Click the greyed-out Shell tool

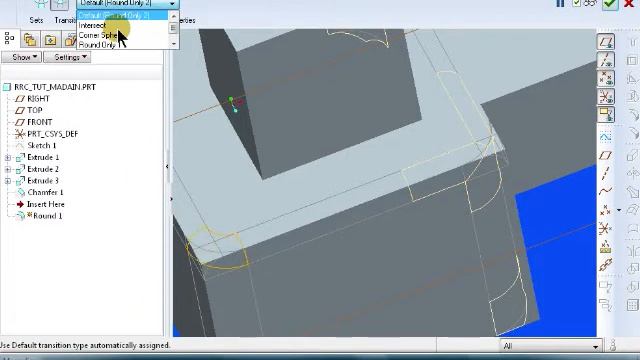pos(633,60)
